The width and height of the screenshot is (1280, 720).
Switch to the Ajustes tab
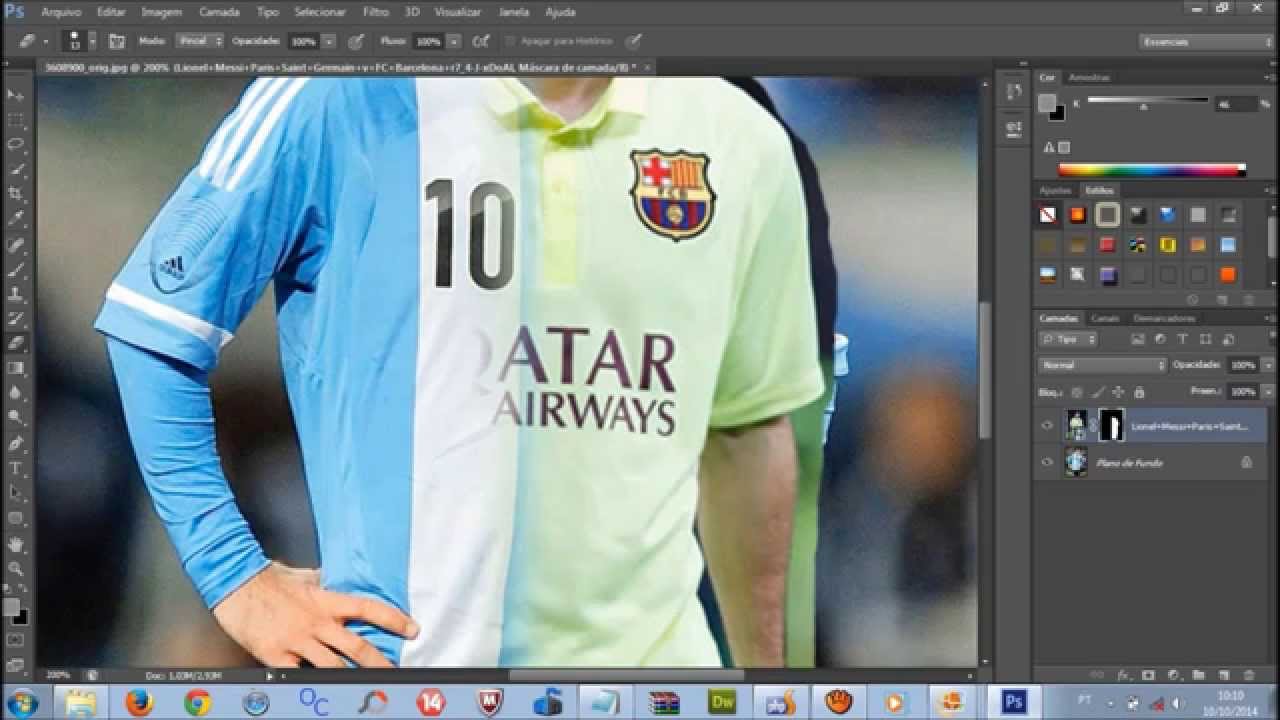(x=1055, y=190)
